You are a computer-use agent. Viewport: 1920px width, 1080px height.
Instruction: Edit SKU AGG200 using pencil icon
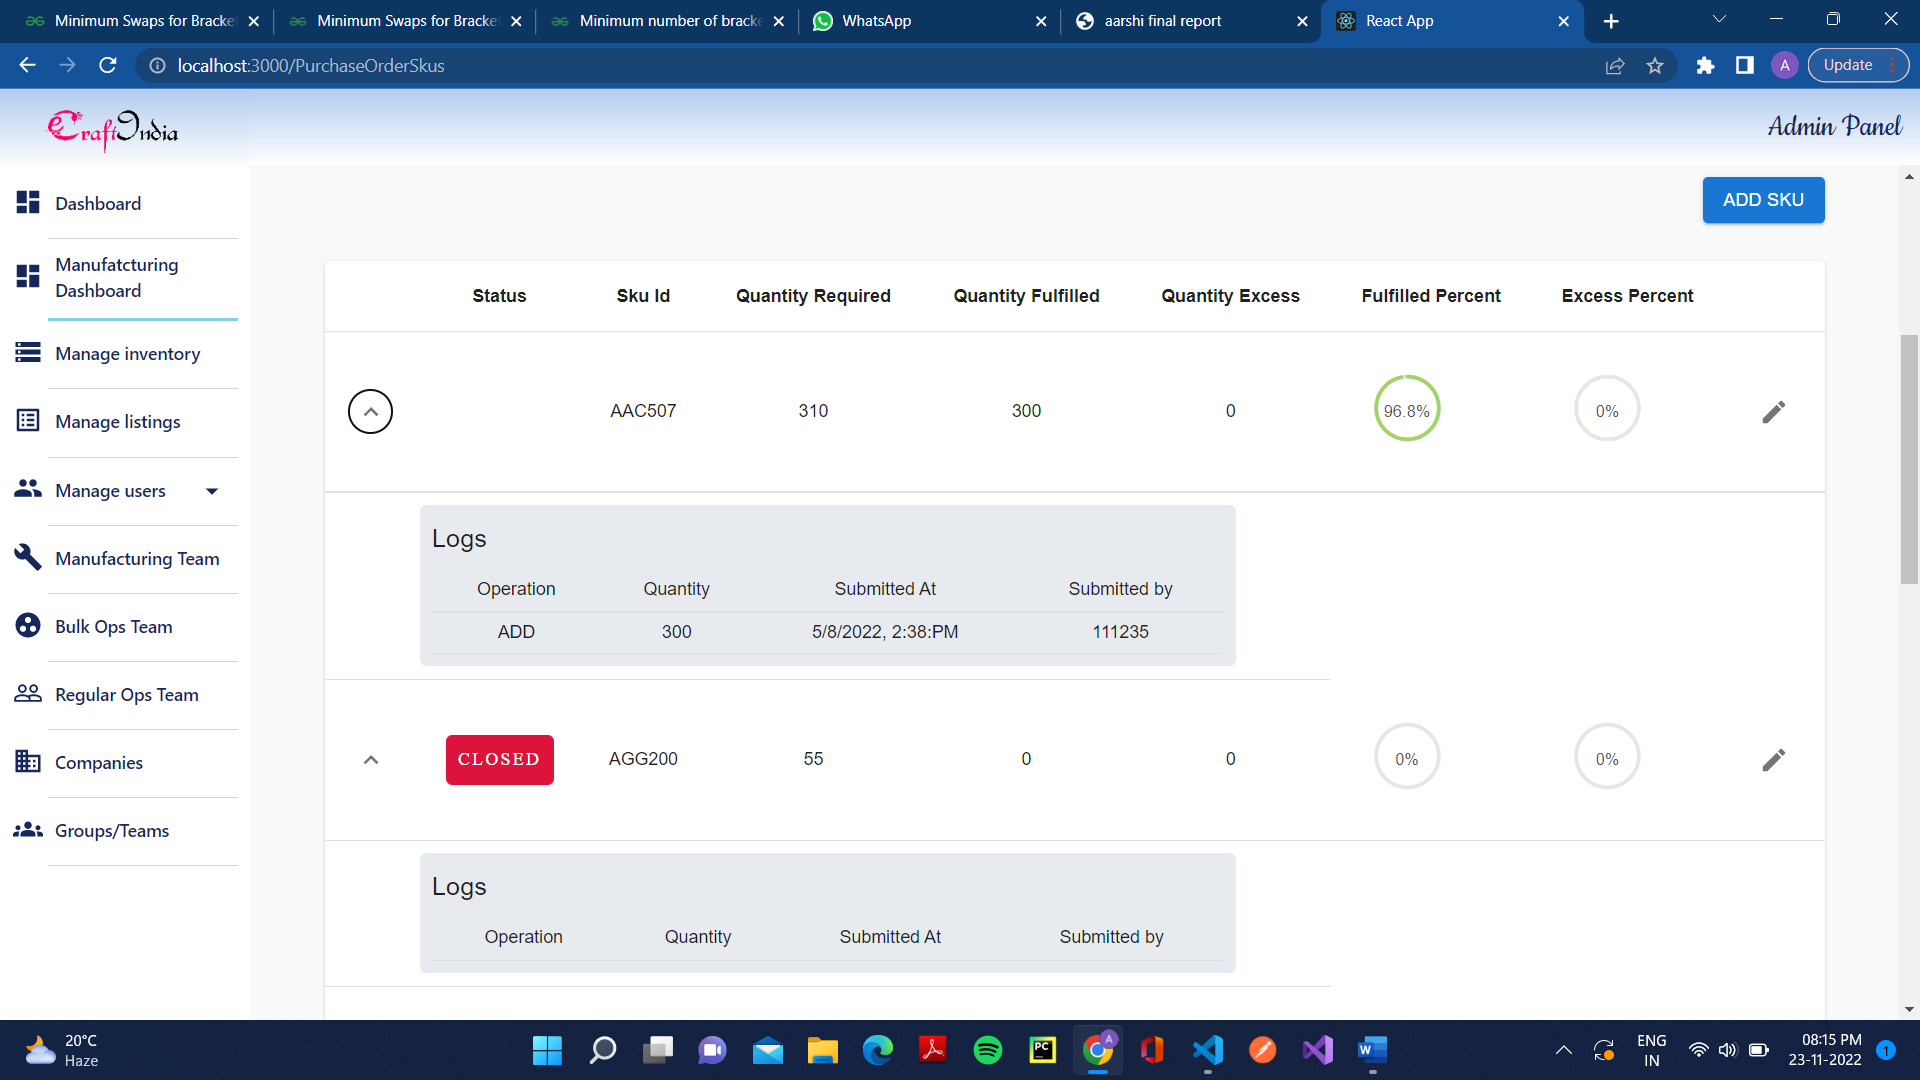click(1773, 760)
